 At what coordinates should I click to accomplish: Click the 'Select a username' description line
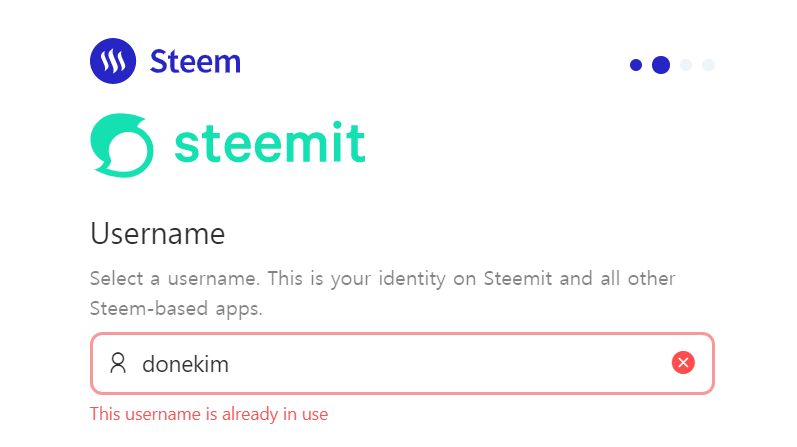383,279
